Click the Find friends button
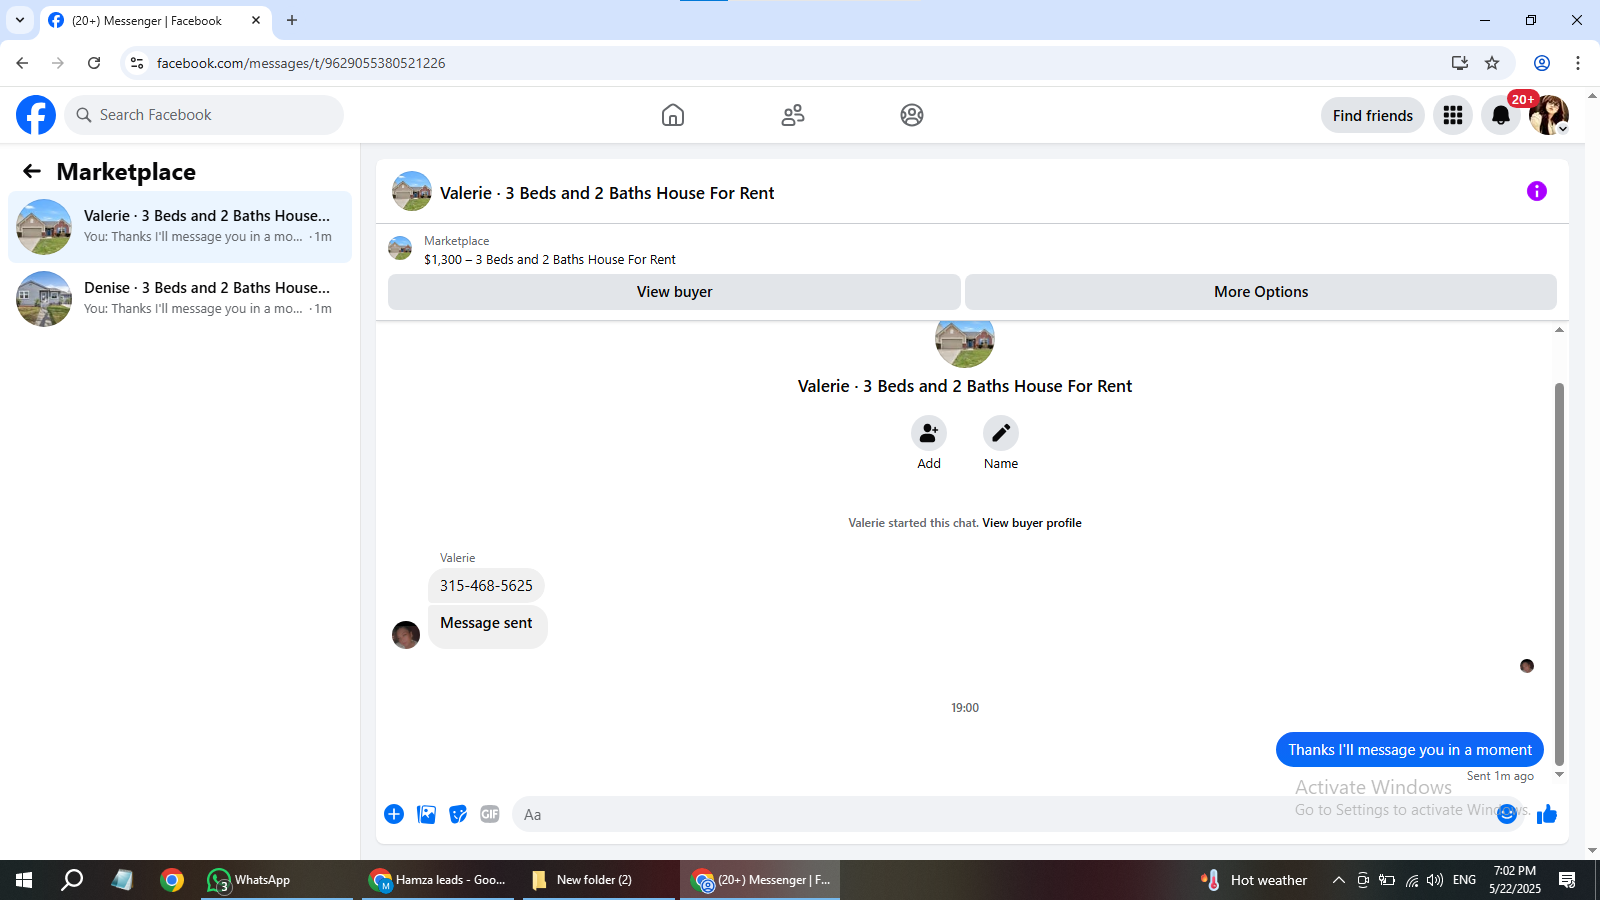The height and width of the screenshot is (900, 1600). pyautogui.click(x=1372, y=115)
